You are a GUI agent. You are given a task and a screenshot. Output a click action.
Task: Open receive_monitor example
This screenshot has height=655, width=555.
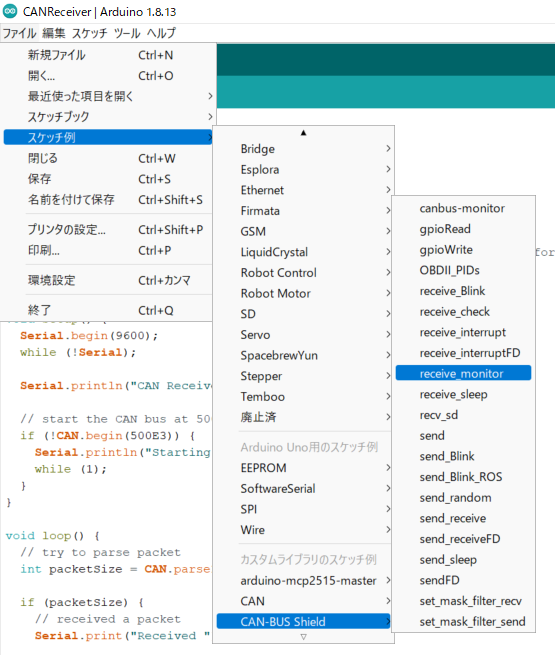pos(464,373)
